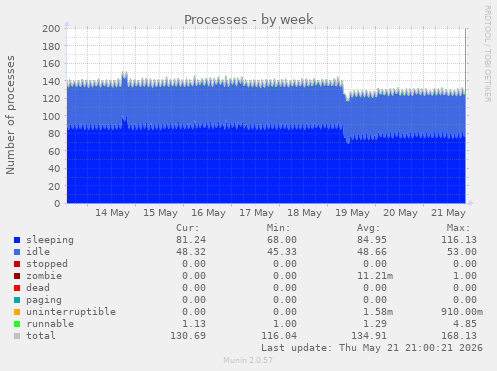Select the 'dead' legend label

coord(38,288)
